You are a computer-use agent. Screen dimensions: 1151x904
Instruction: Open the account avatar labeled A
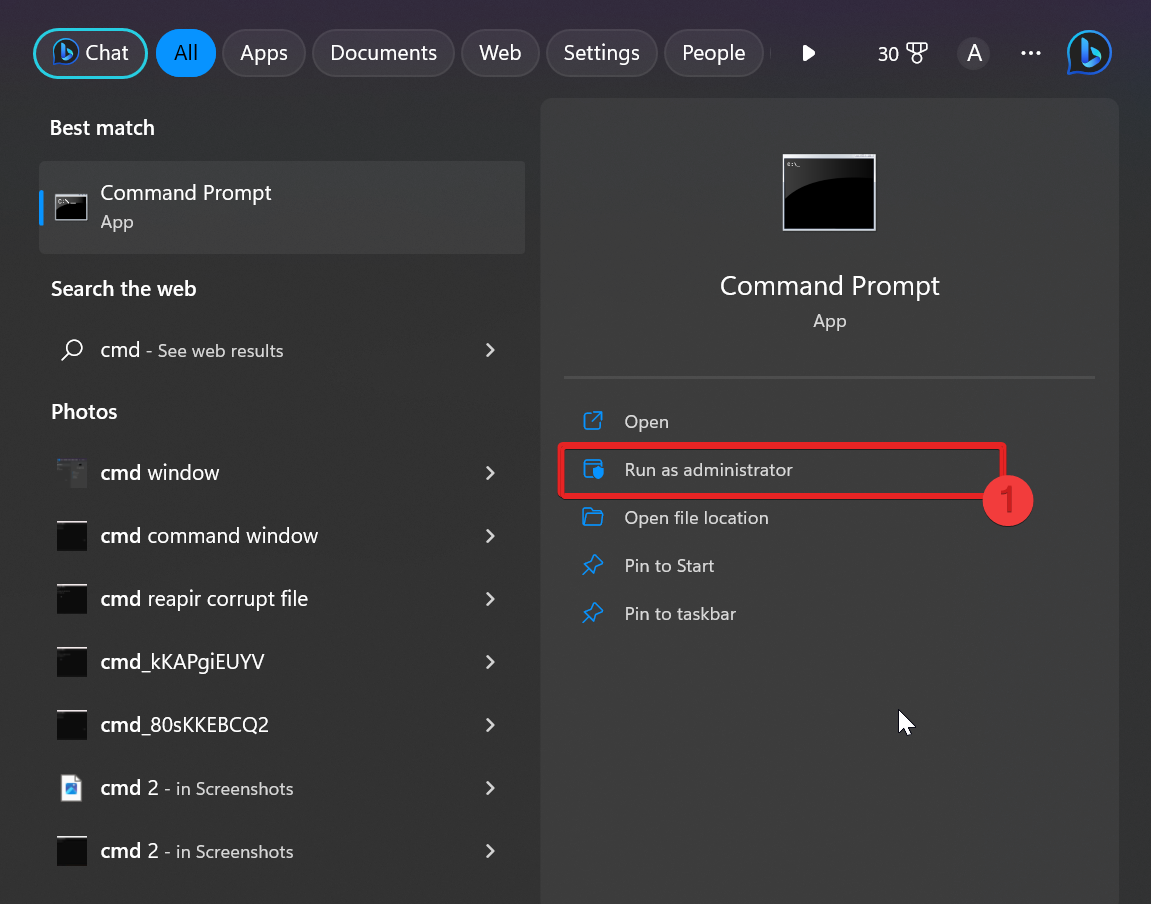(974, 53)
